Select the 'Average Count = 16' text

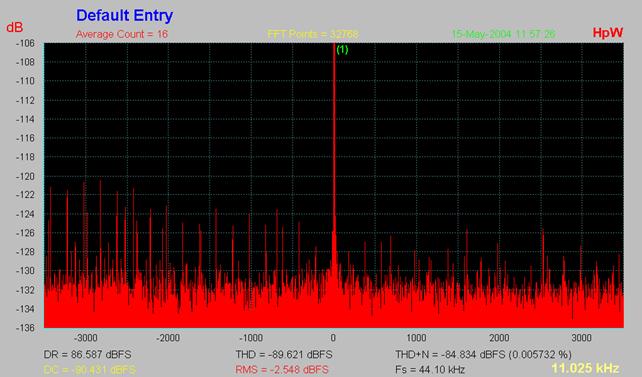pos(122,34)
